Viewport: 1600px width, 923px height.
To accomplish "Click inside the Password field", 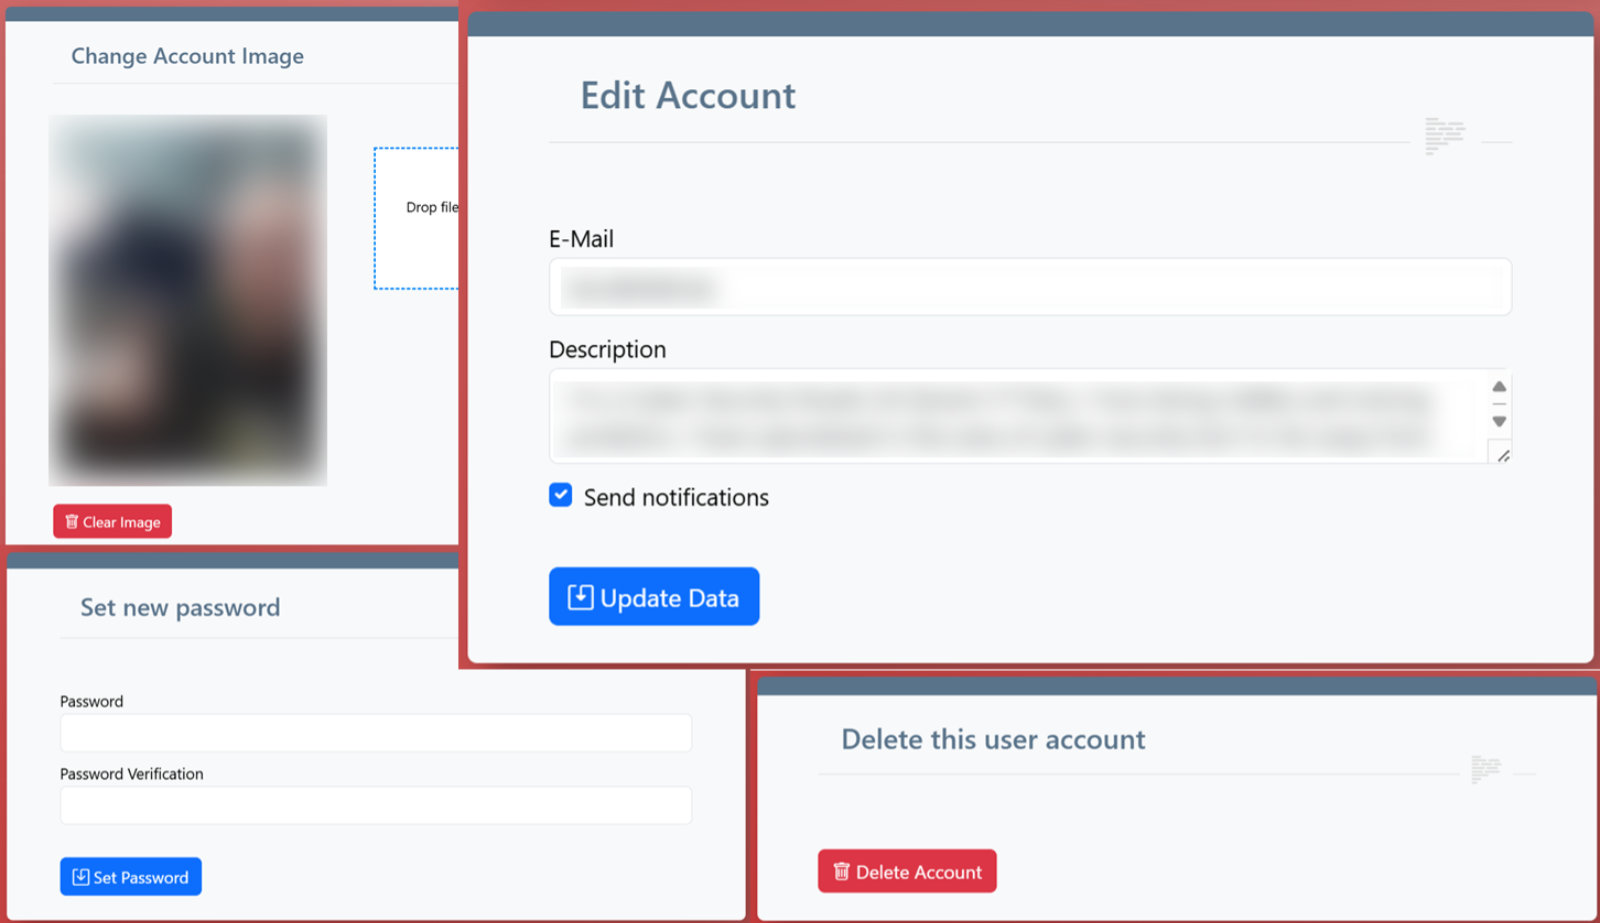I will (x=375, y=732).
